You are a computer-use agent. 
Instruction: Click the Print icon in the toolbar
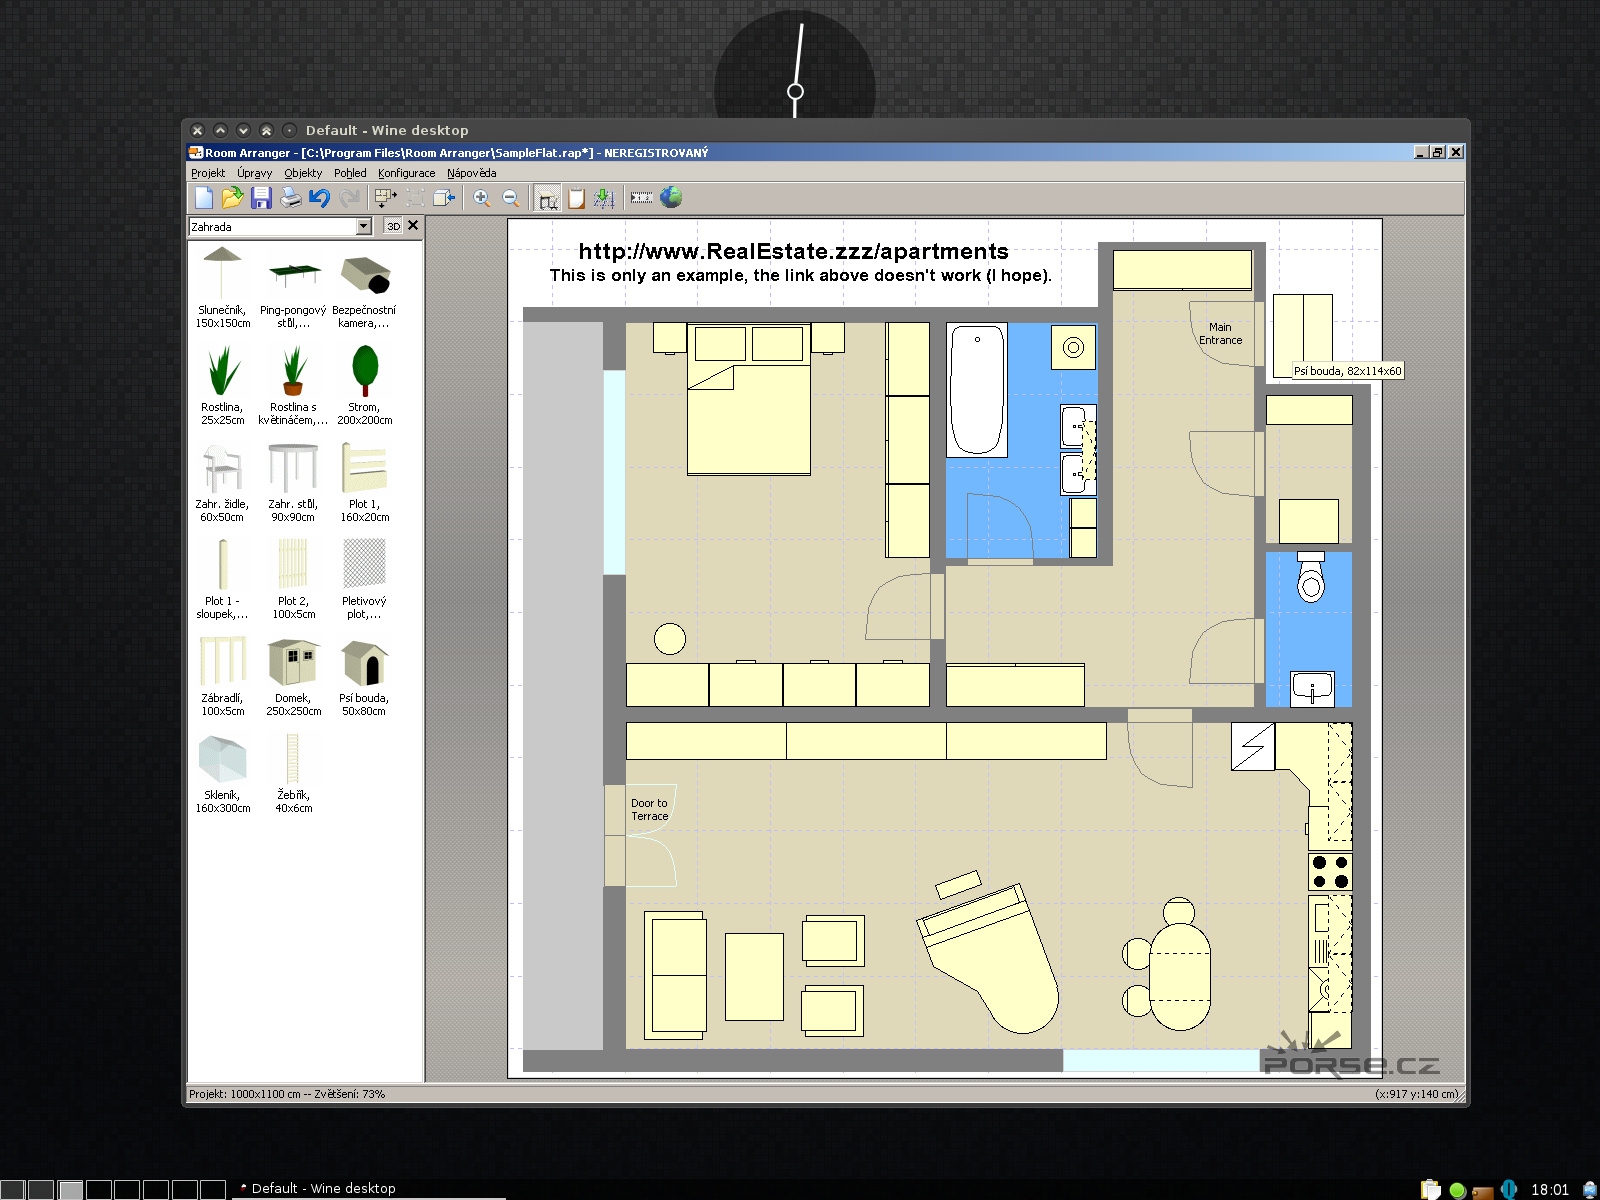coord(290,198)
